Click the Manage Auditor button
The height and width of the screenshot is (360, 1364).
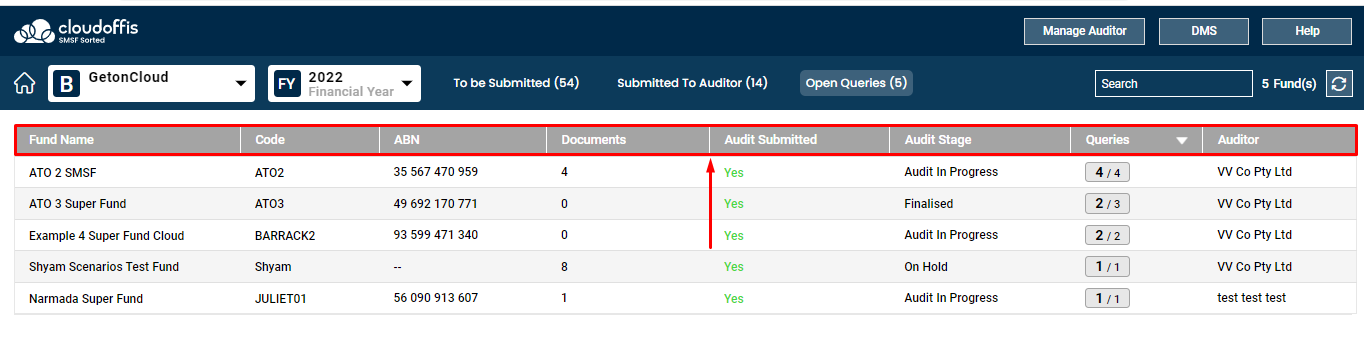coord(1085,31)
